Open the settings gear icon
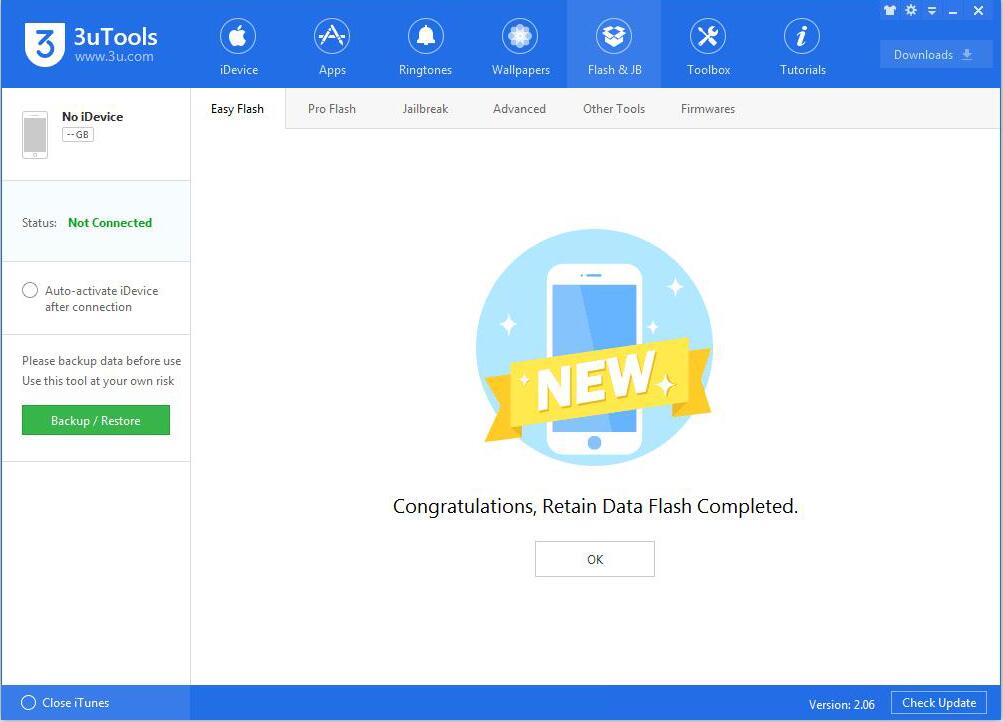Viewport: 1003px width, 722px height. tap(910, 10)
